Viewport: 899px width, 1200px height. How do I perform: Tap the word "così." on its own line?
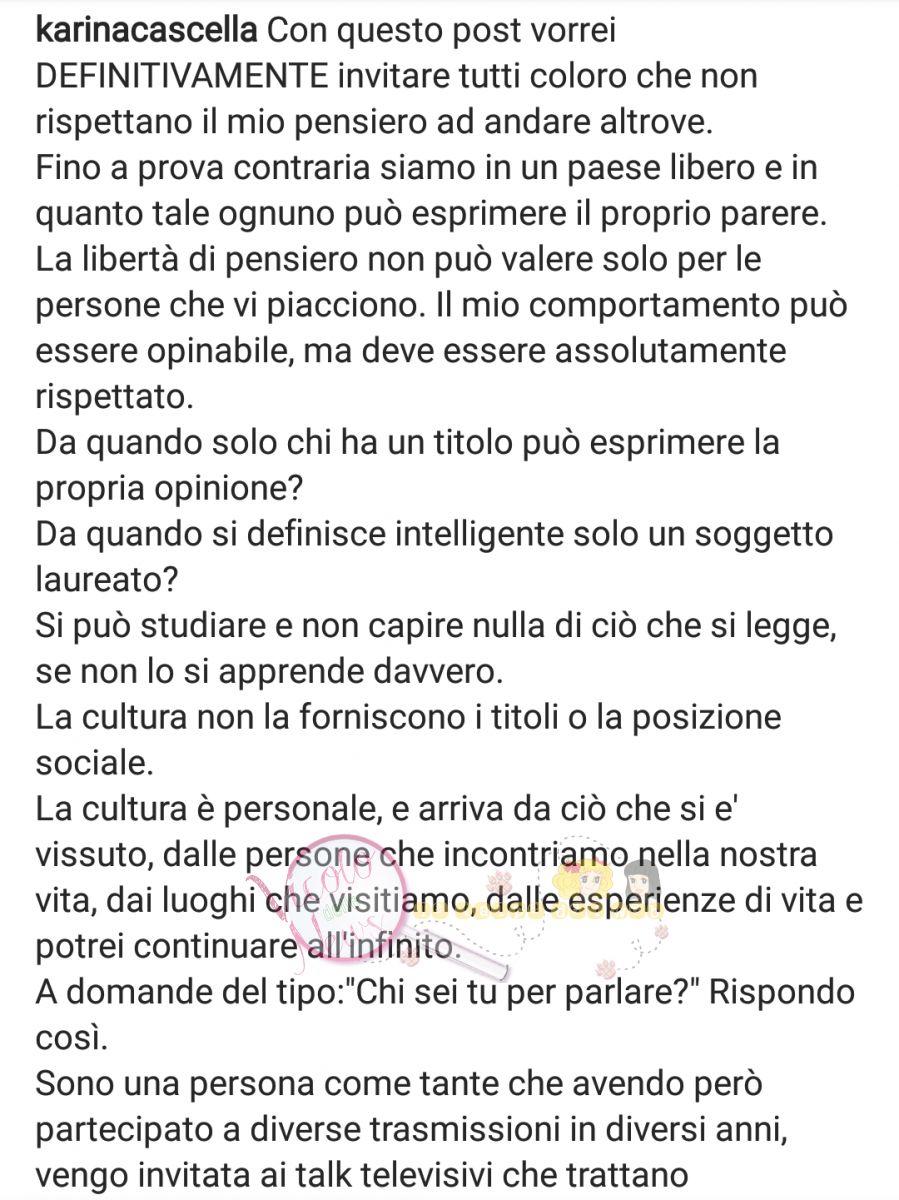(x=68, y=1037)
